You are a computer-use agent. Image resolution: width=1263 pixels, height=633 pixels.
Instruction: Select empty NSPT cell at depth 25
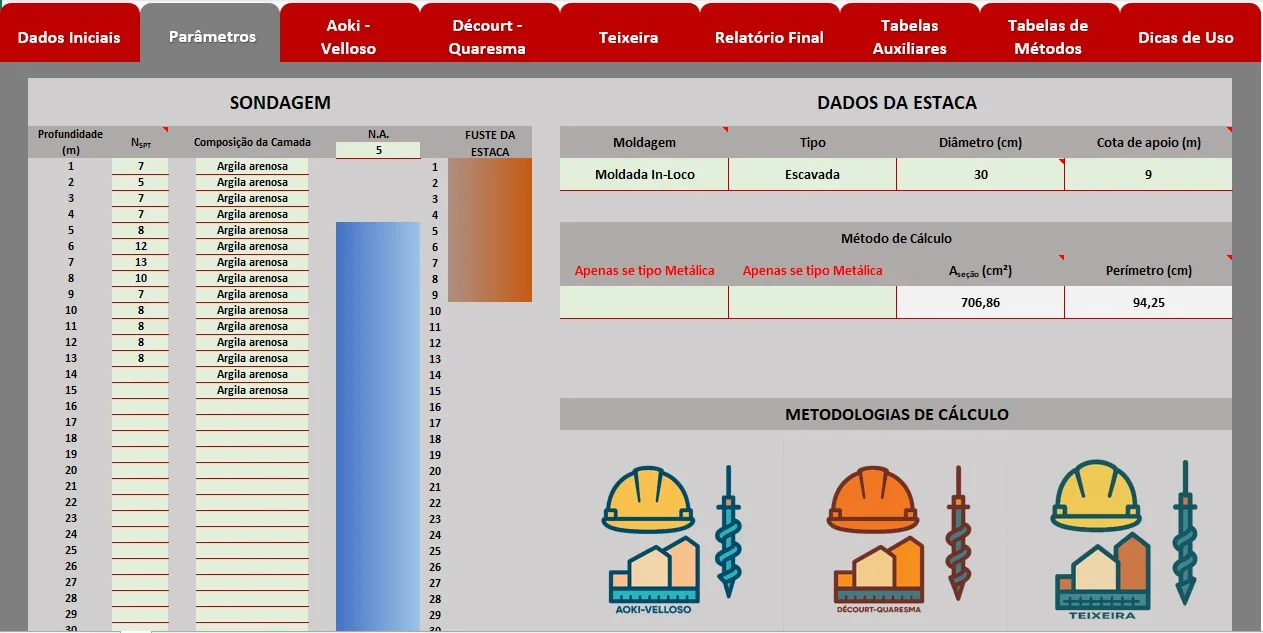point(140,550)
